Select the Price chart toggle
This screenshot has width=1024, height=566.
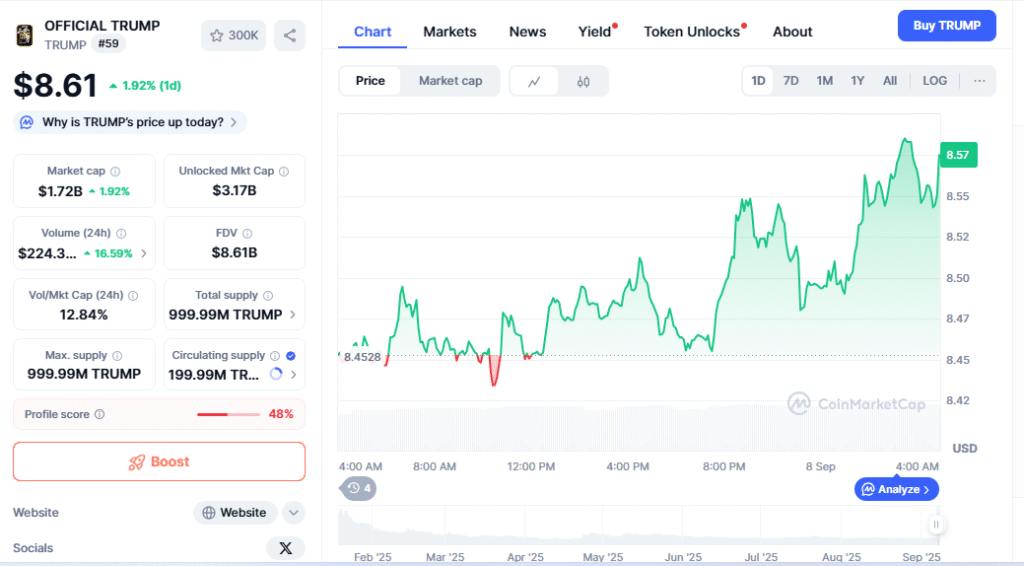coord(370,81)
